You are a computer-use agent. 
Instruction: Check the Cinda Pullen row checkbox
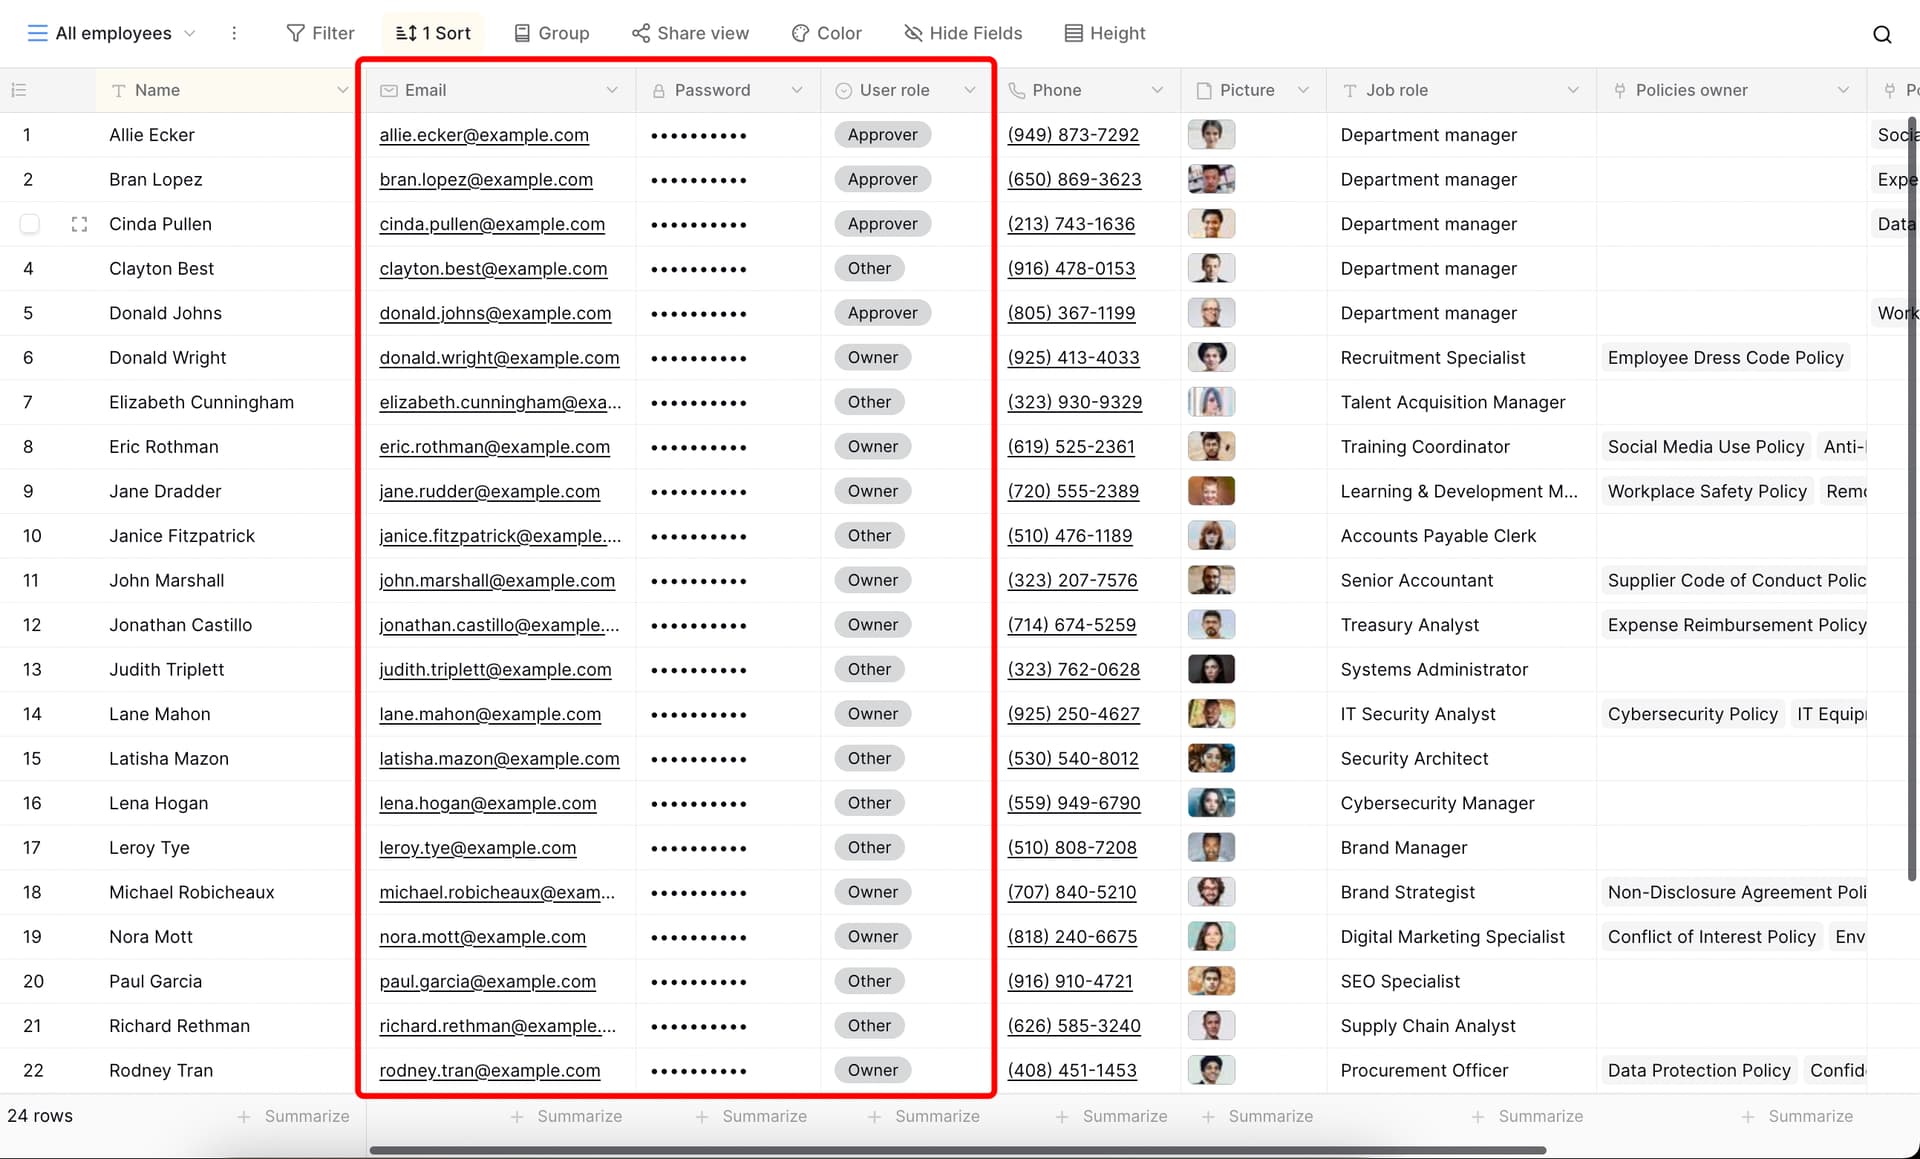tap(30, 224)
